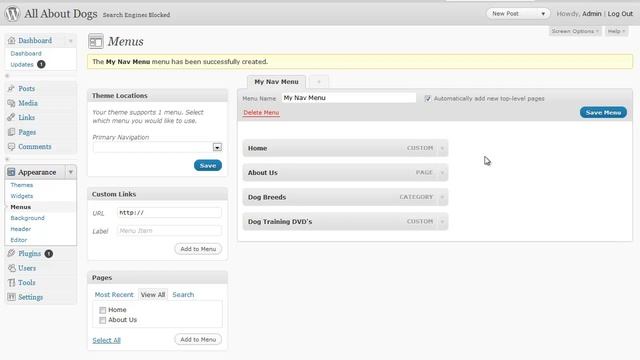Screen dimensions: 640x360
Task: Click the WordPress logo icon
Action: (12, 13)
